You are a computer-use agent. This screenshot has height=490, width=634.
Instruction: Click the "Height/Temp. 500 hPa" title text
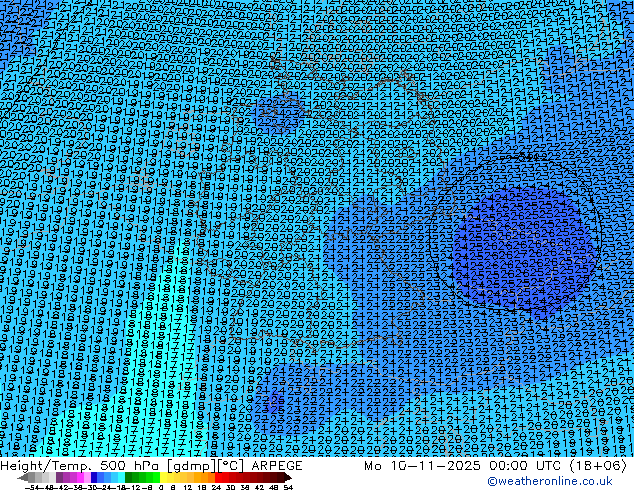pyautogui.click(x=81, y=466)
